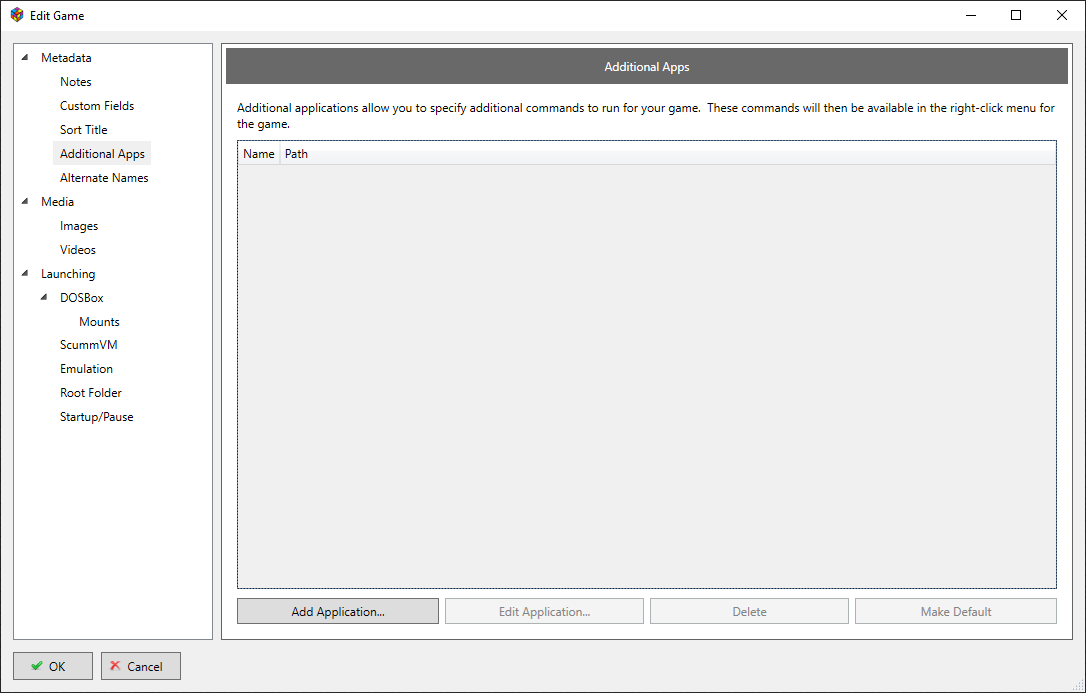
Task: Open Startup/Pause options
Action: (x=96, y=417)
